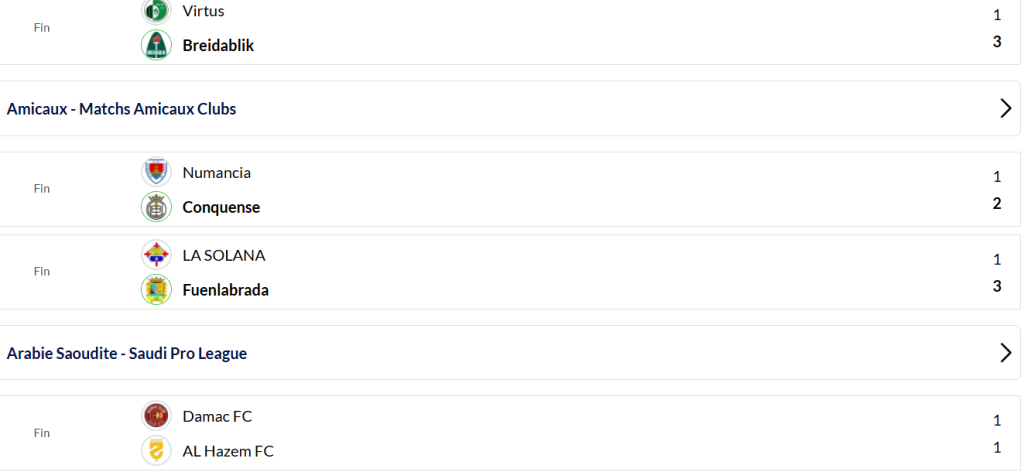
Task: Select the Fuenlabrada team name
Action: 225,290
